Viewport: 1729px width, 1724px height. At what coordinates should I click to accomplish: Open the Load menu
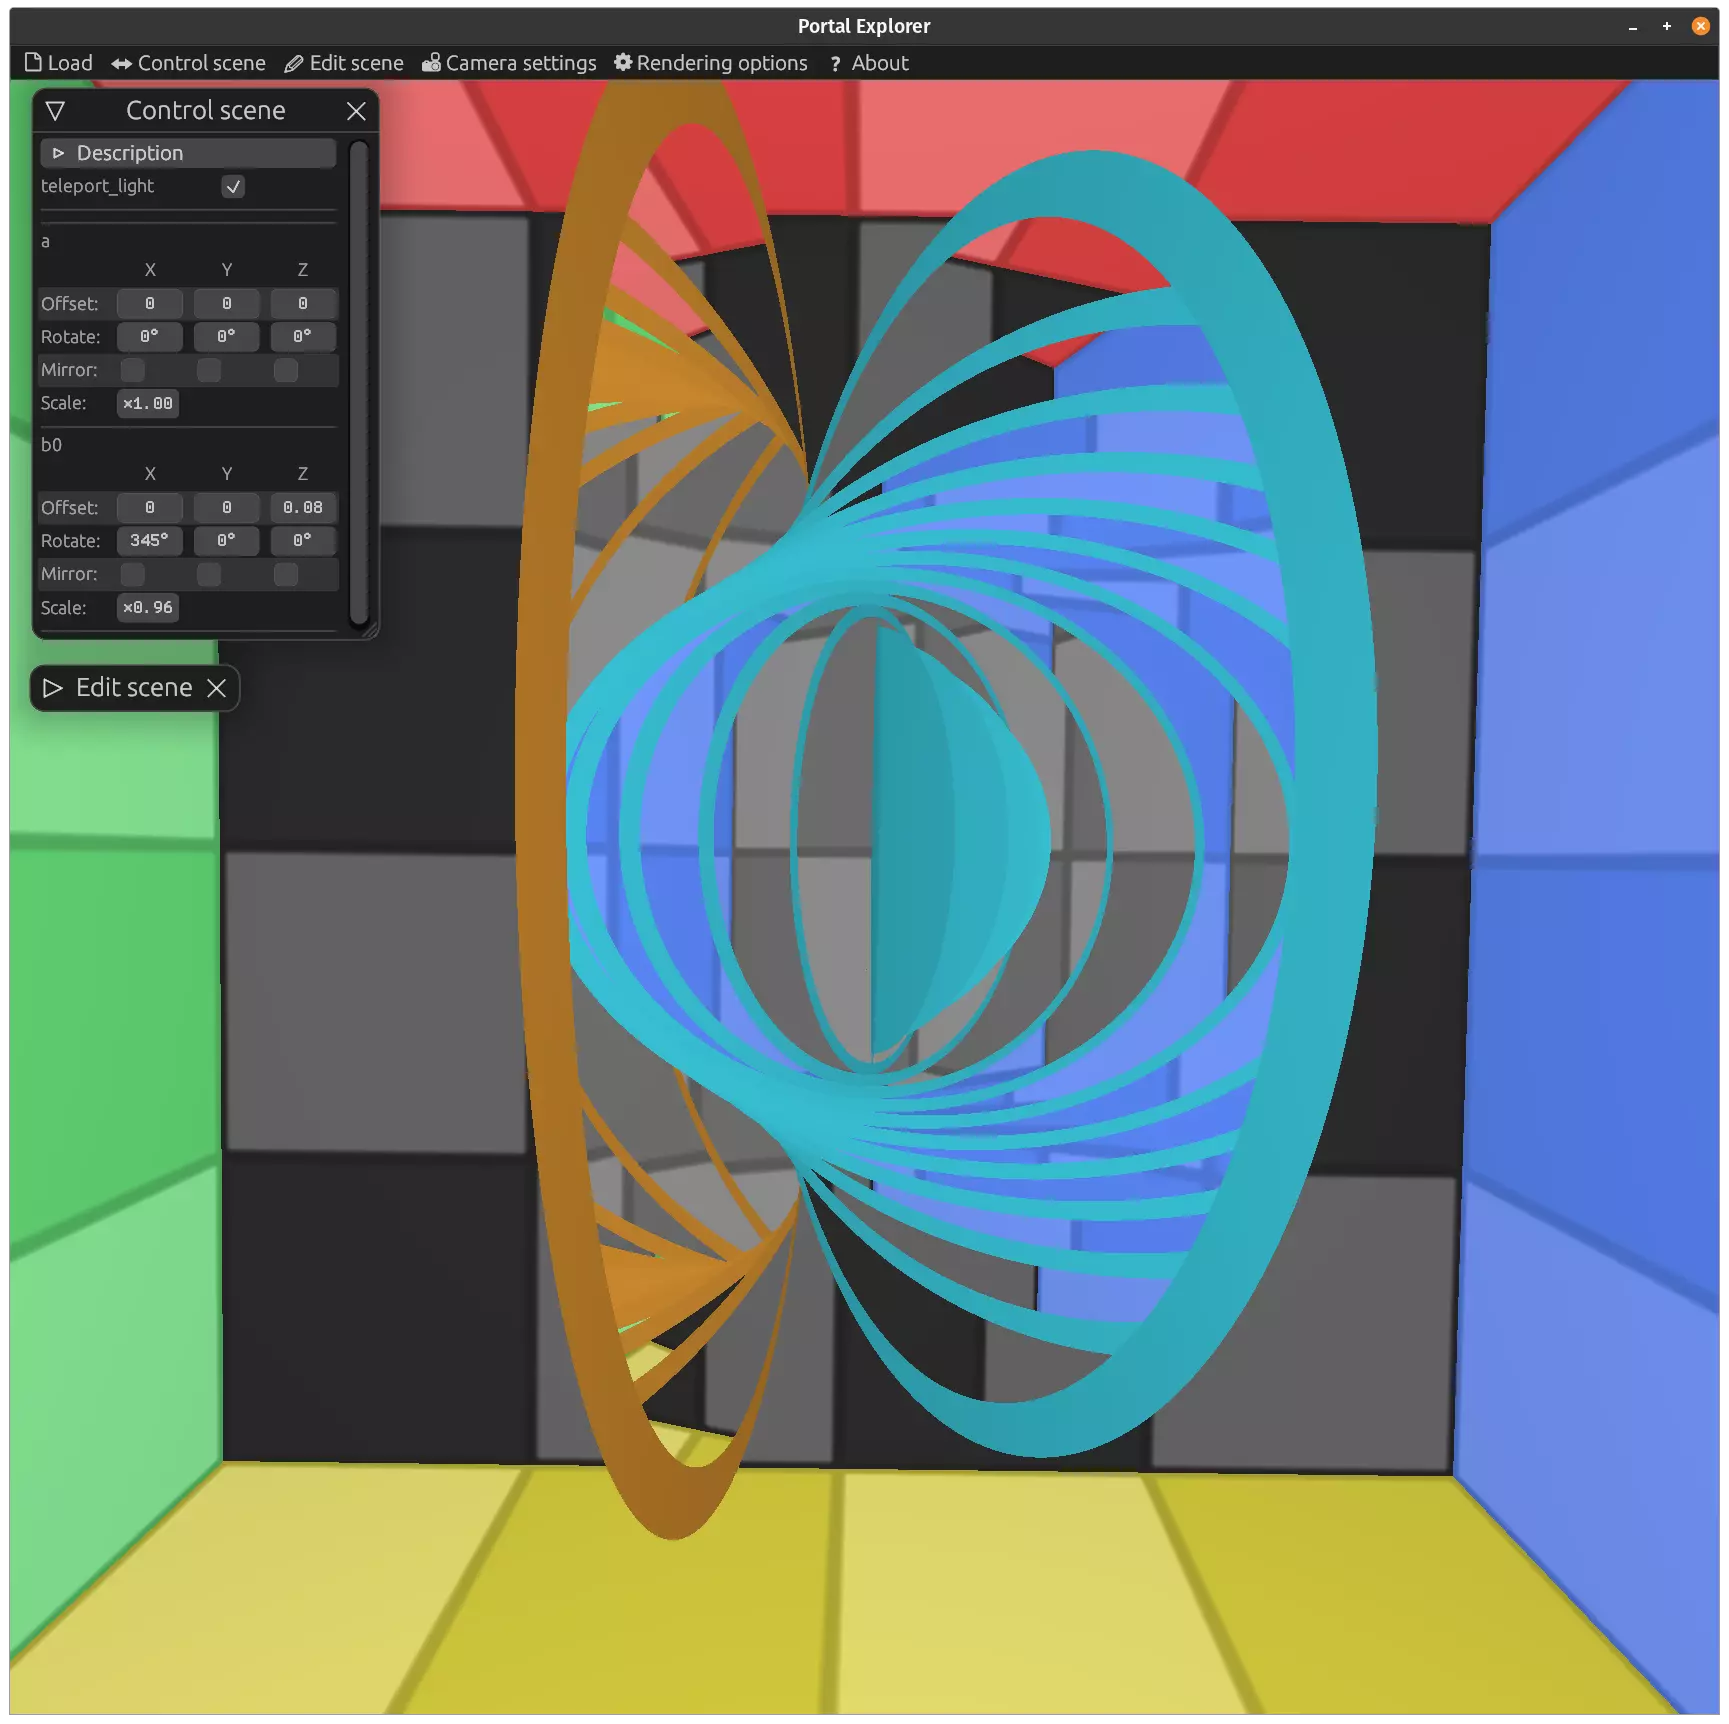tap(58, 63)
